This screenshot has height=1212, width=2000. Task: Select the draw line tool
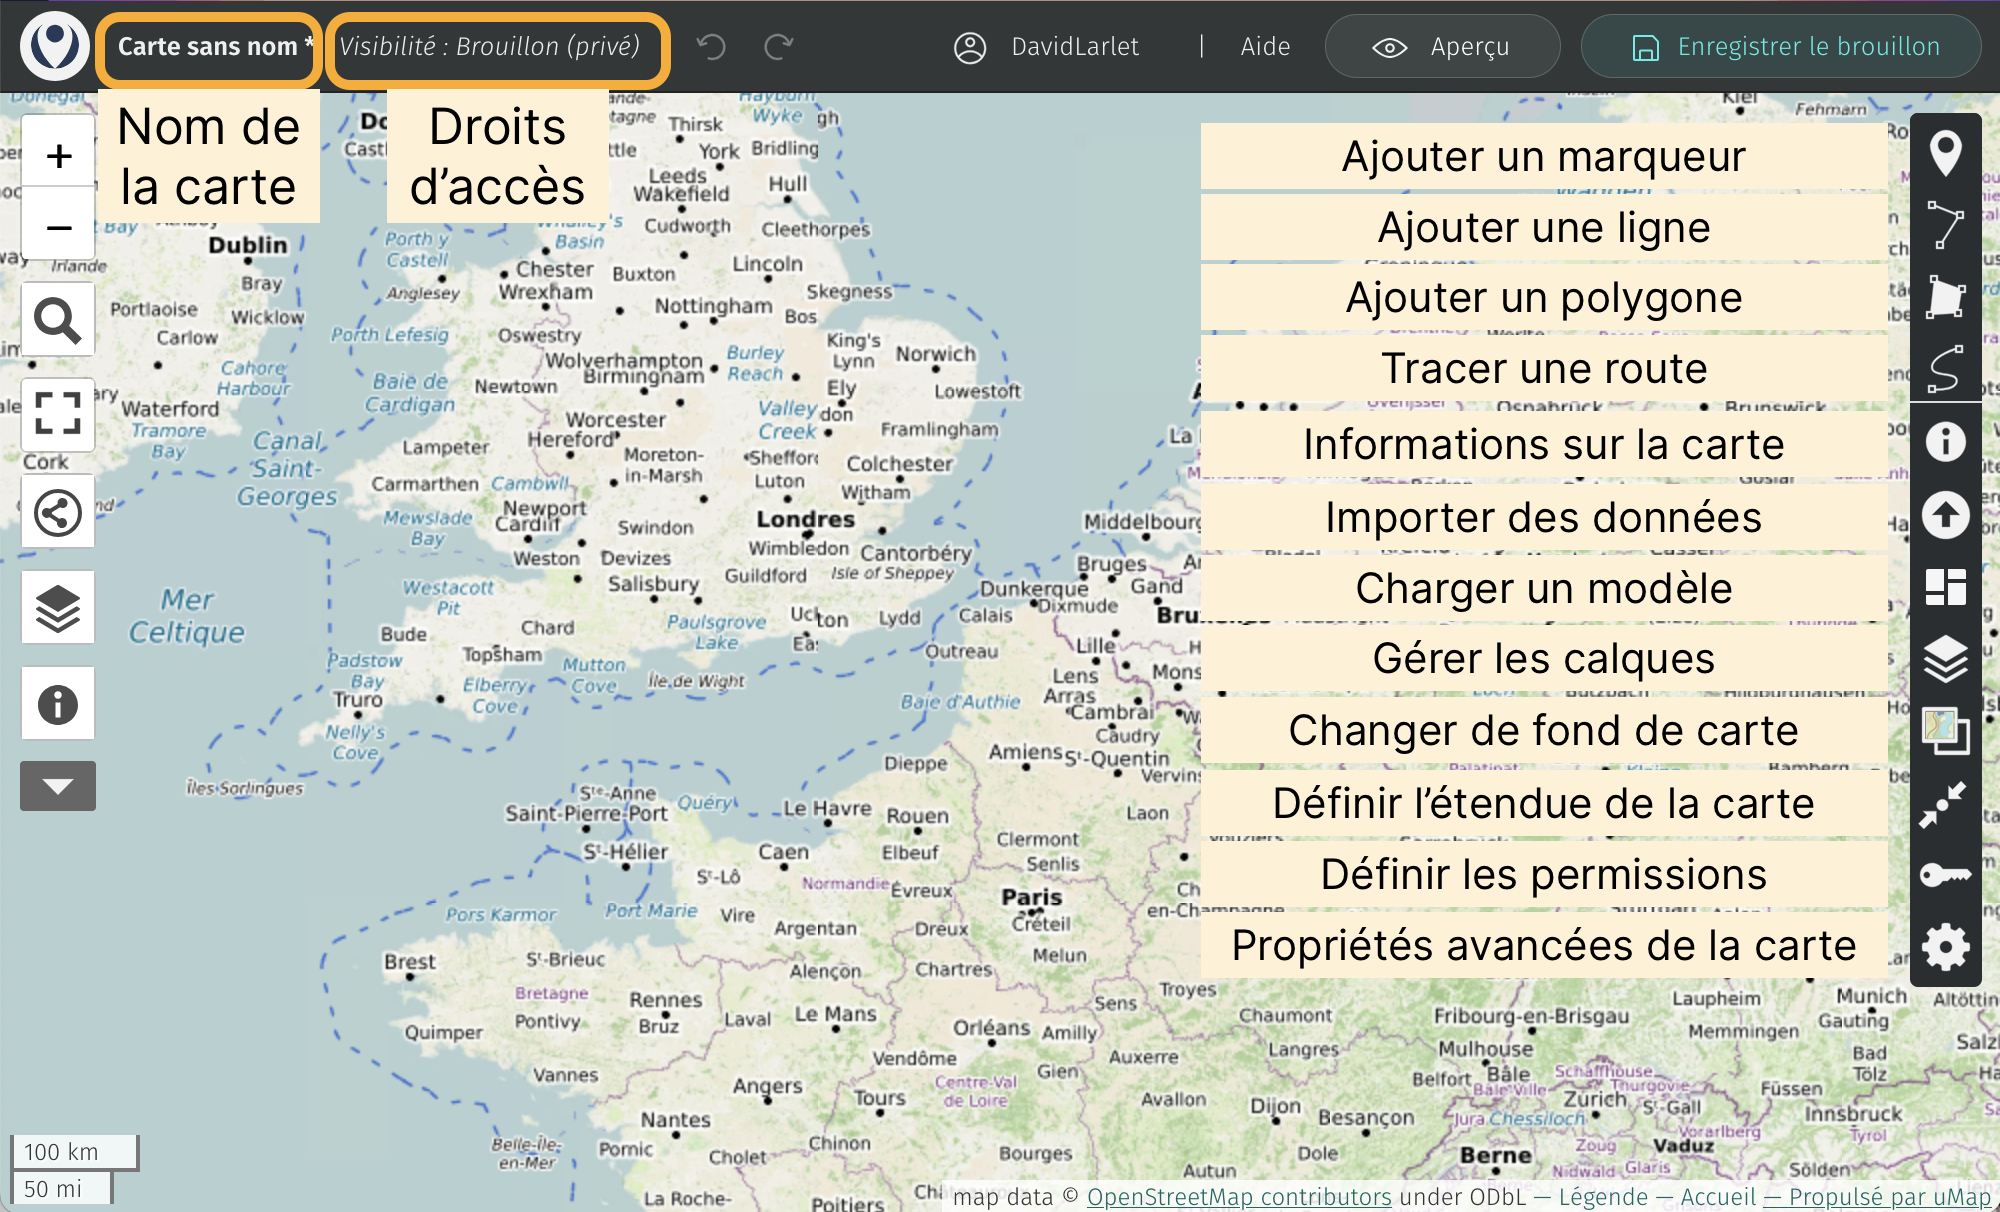(x=1945, y=225)
